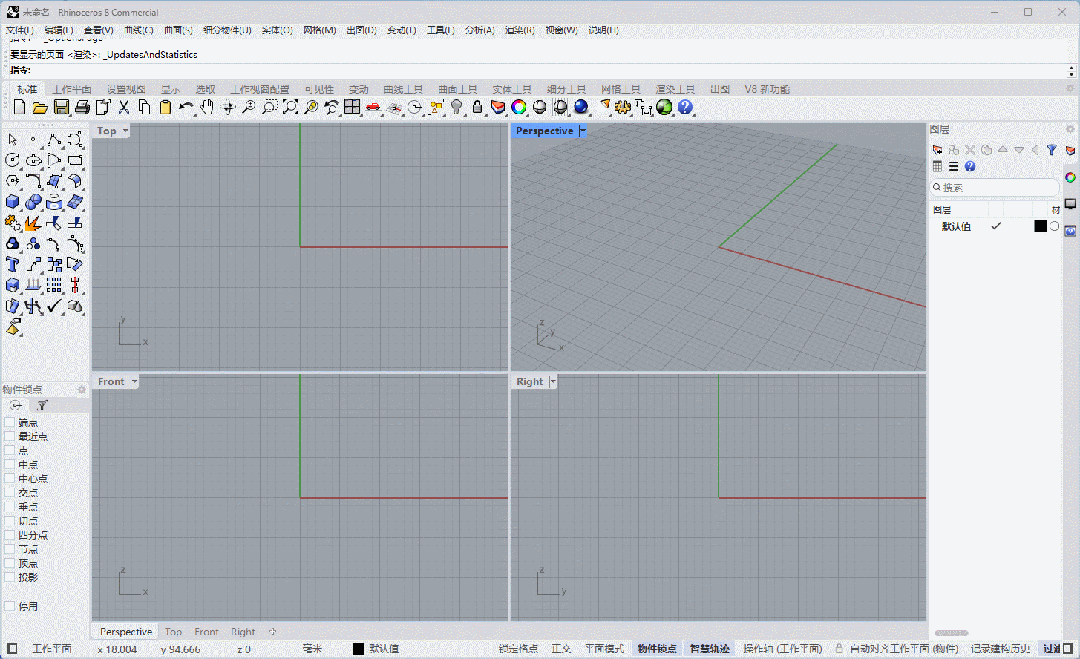Click the black layer swatch in status bar
This screenshot has width=1080, height=659.
pos(358,649)
